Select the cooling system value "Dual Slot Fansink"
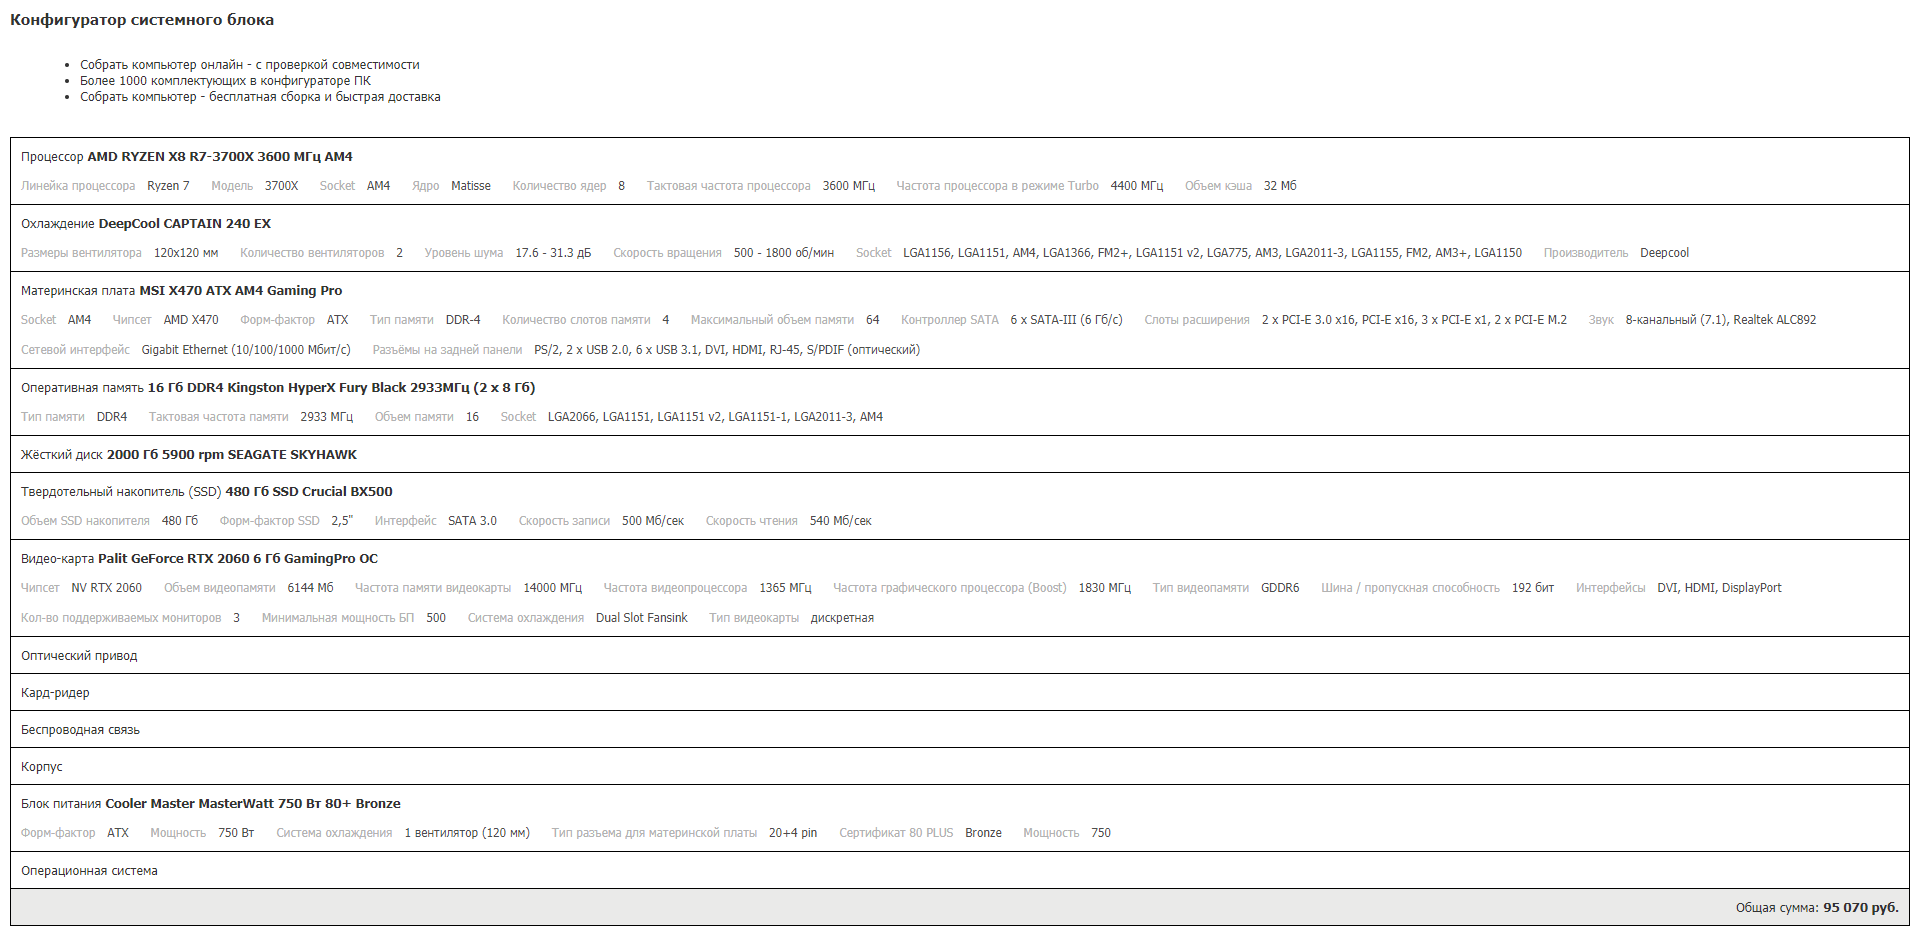 tap(642, 618)
